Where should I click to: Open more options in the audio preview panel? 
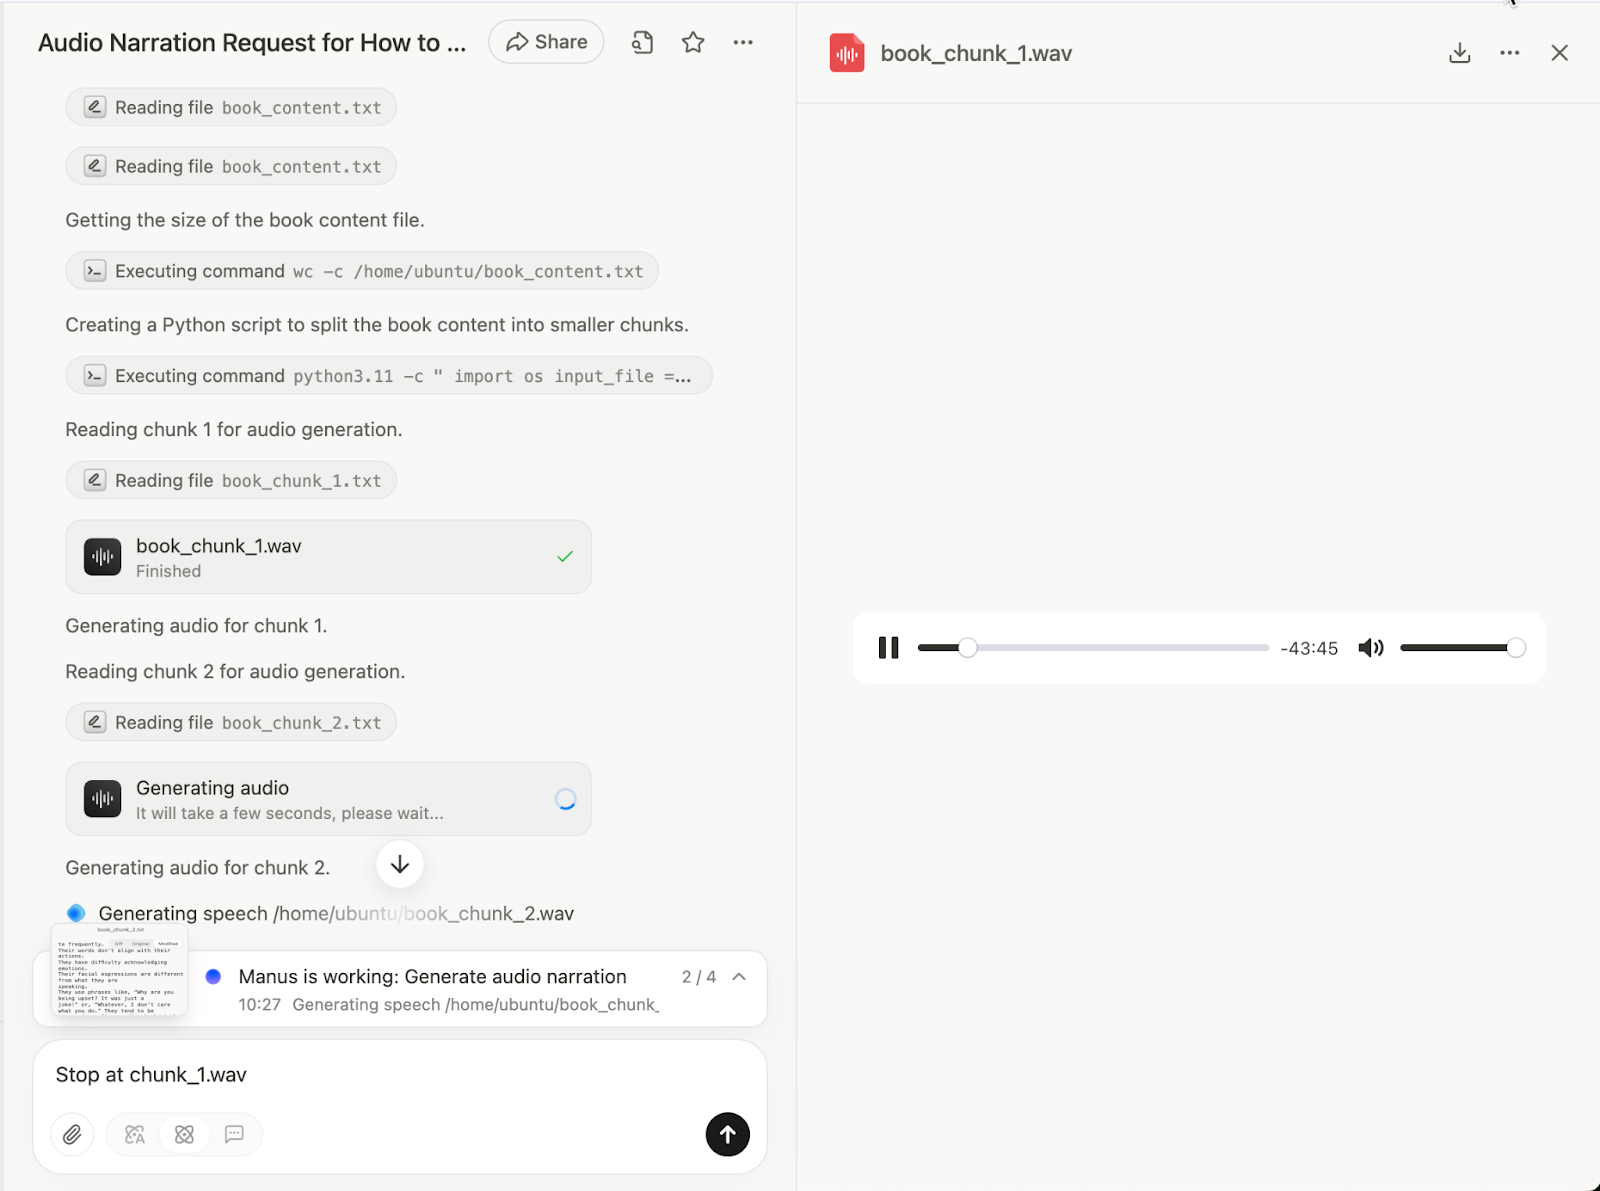pyautogui.click(x=1510, y=53)
